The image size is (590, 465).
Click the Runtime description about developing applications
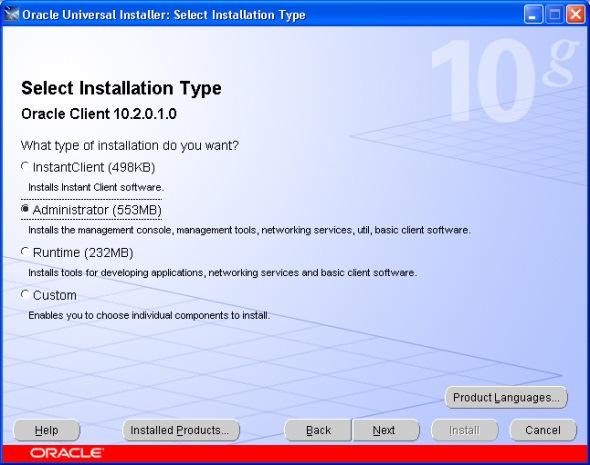pos(222,272)
